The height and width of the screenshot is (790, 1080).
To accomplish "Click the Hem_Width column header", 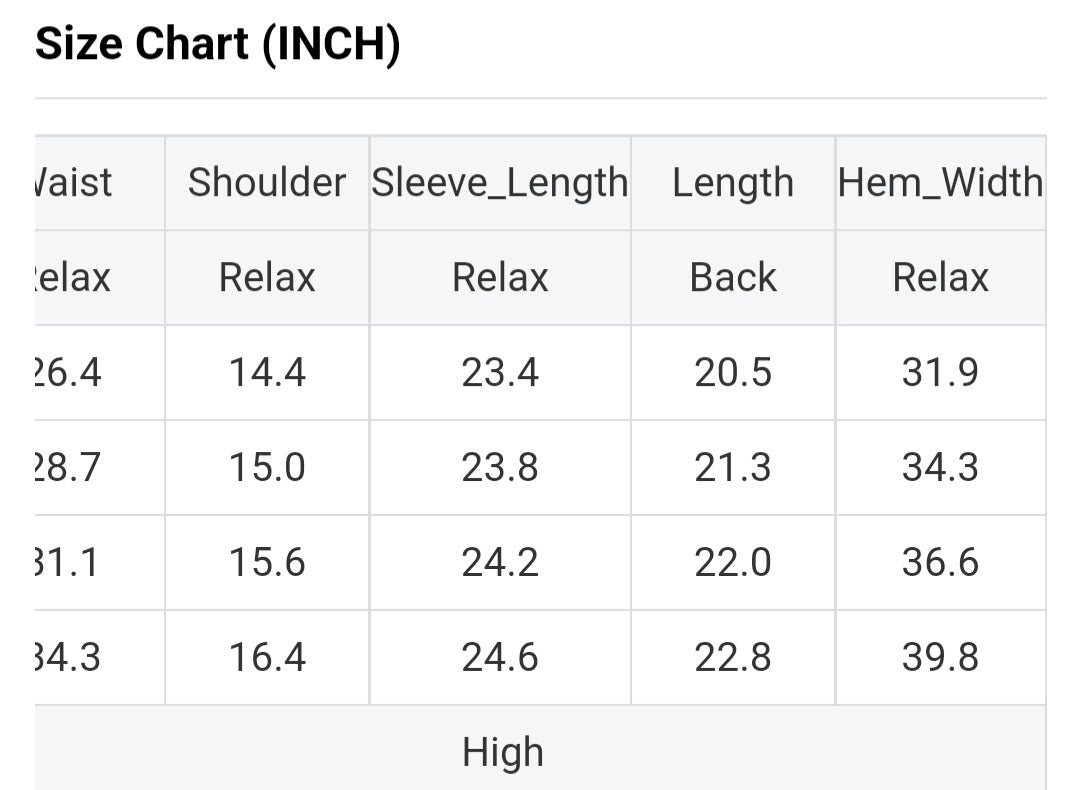I will [x=940, y=183].
